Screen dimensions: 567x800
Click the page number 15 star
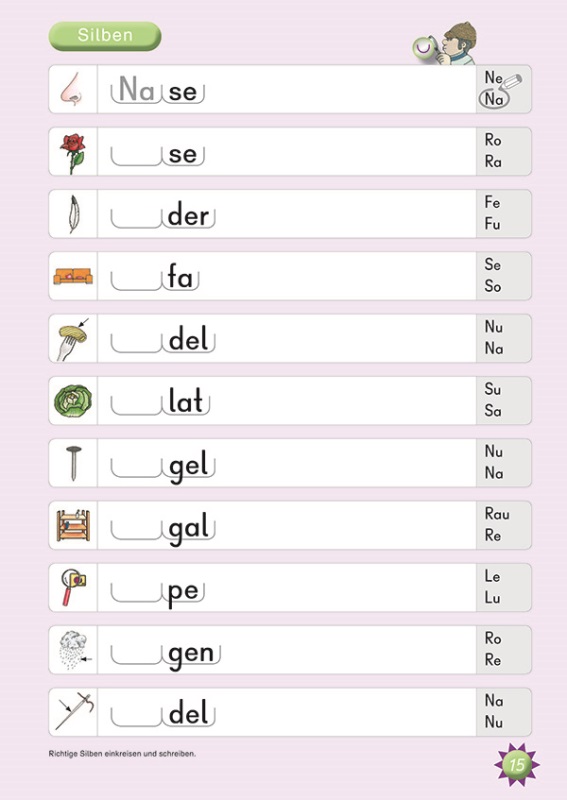pos(516,764)
